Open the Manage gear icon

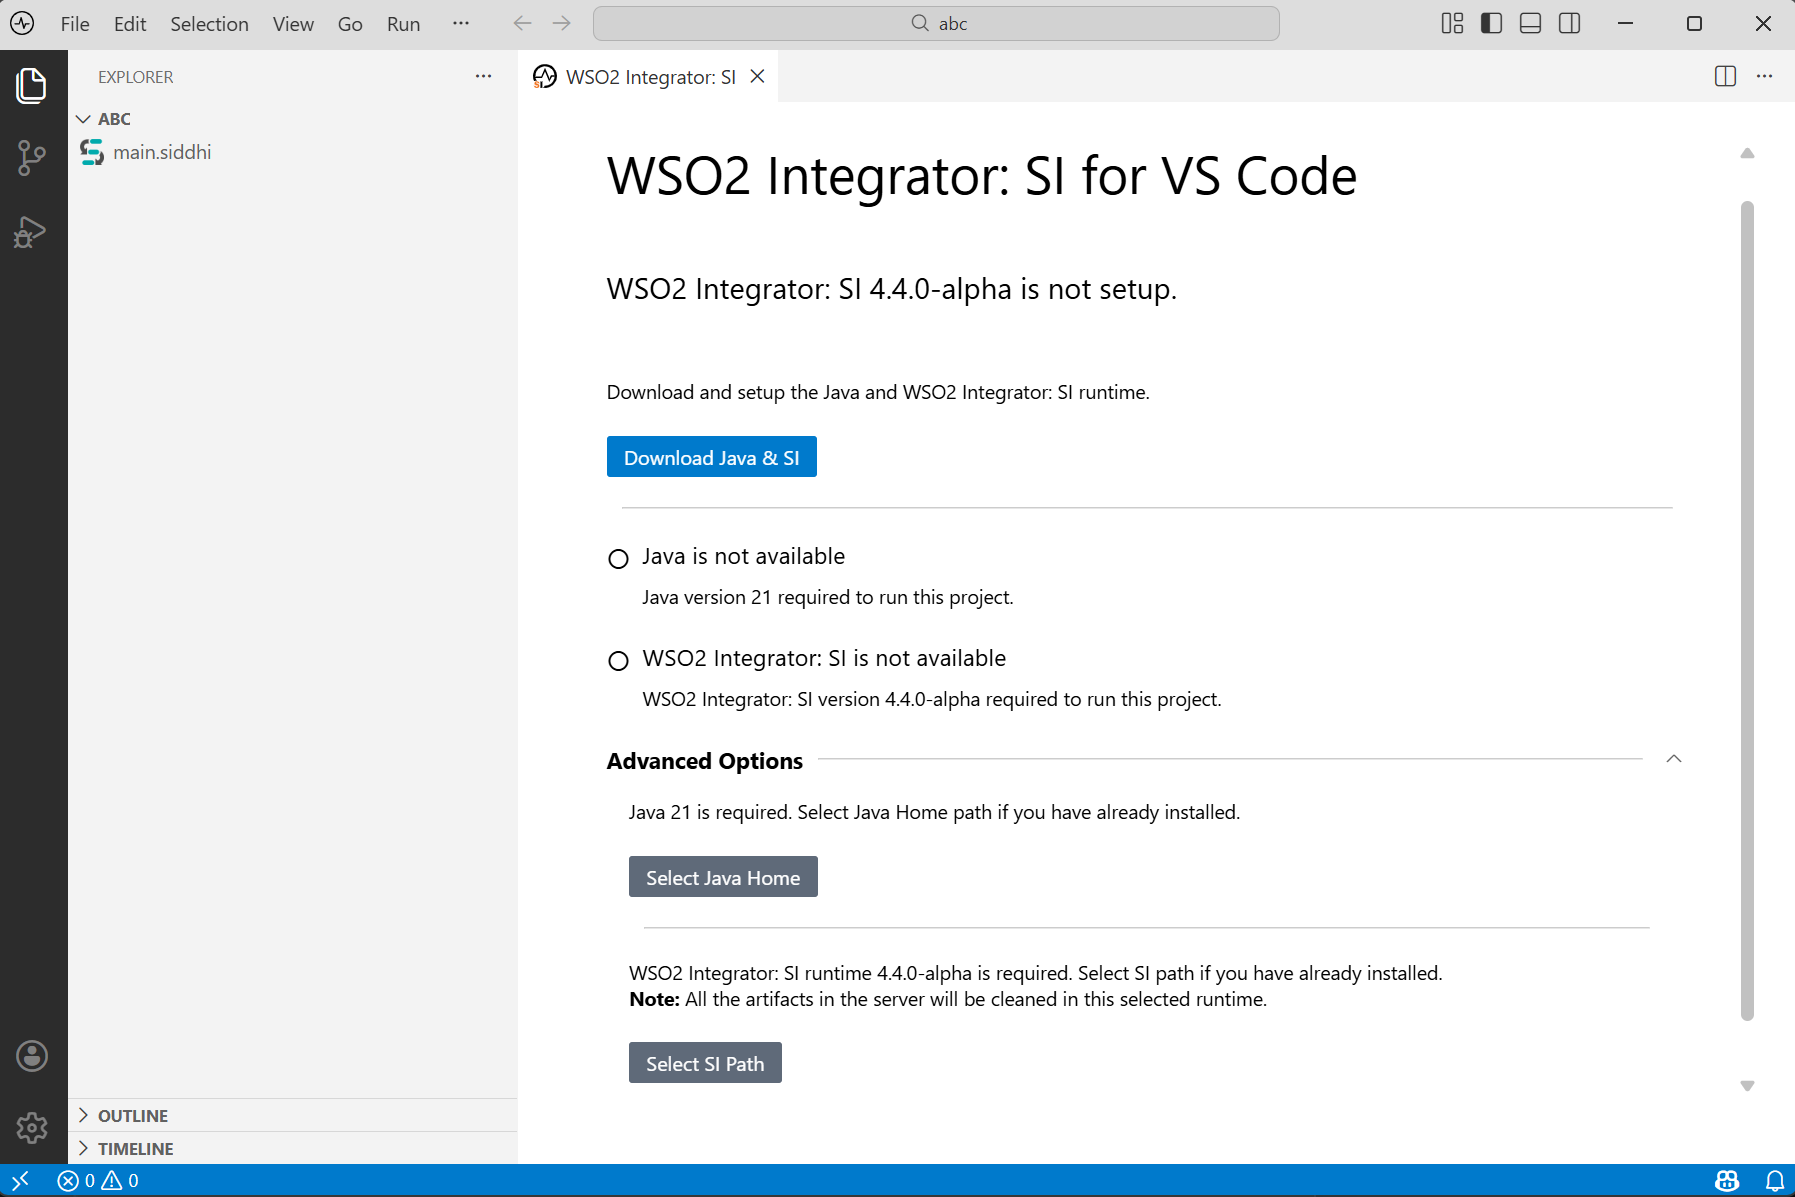[x=32, y=1128]
